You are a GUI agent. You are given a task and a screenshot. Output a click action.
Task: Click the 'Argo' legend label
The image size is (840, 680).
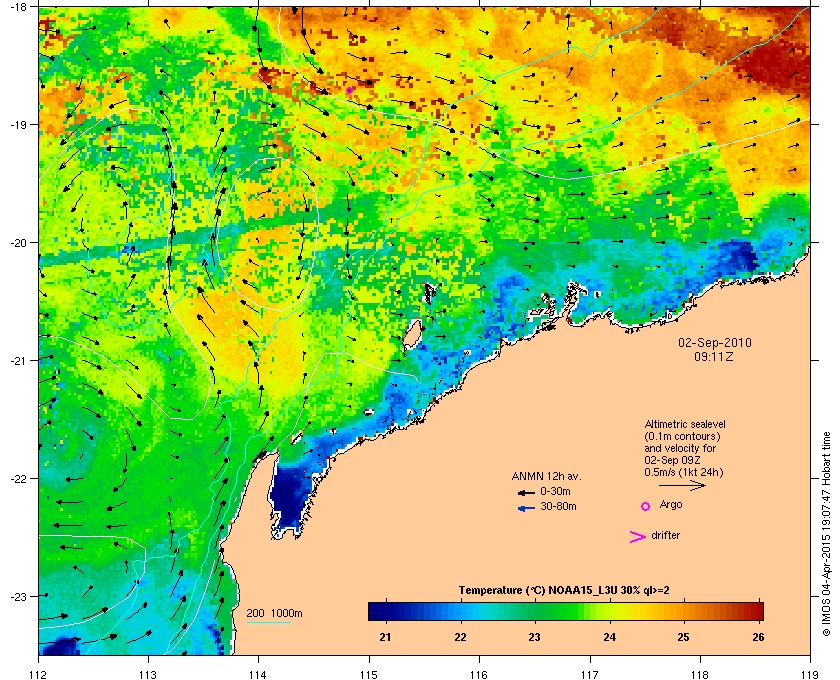tap(671, 504)
